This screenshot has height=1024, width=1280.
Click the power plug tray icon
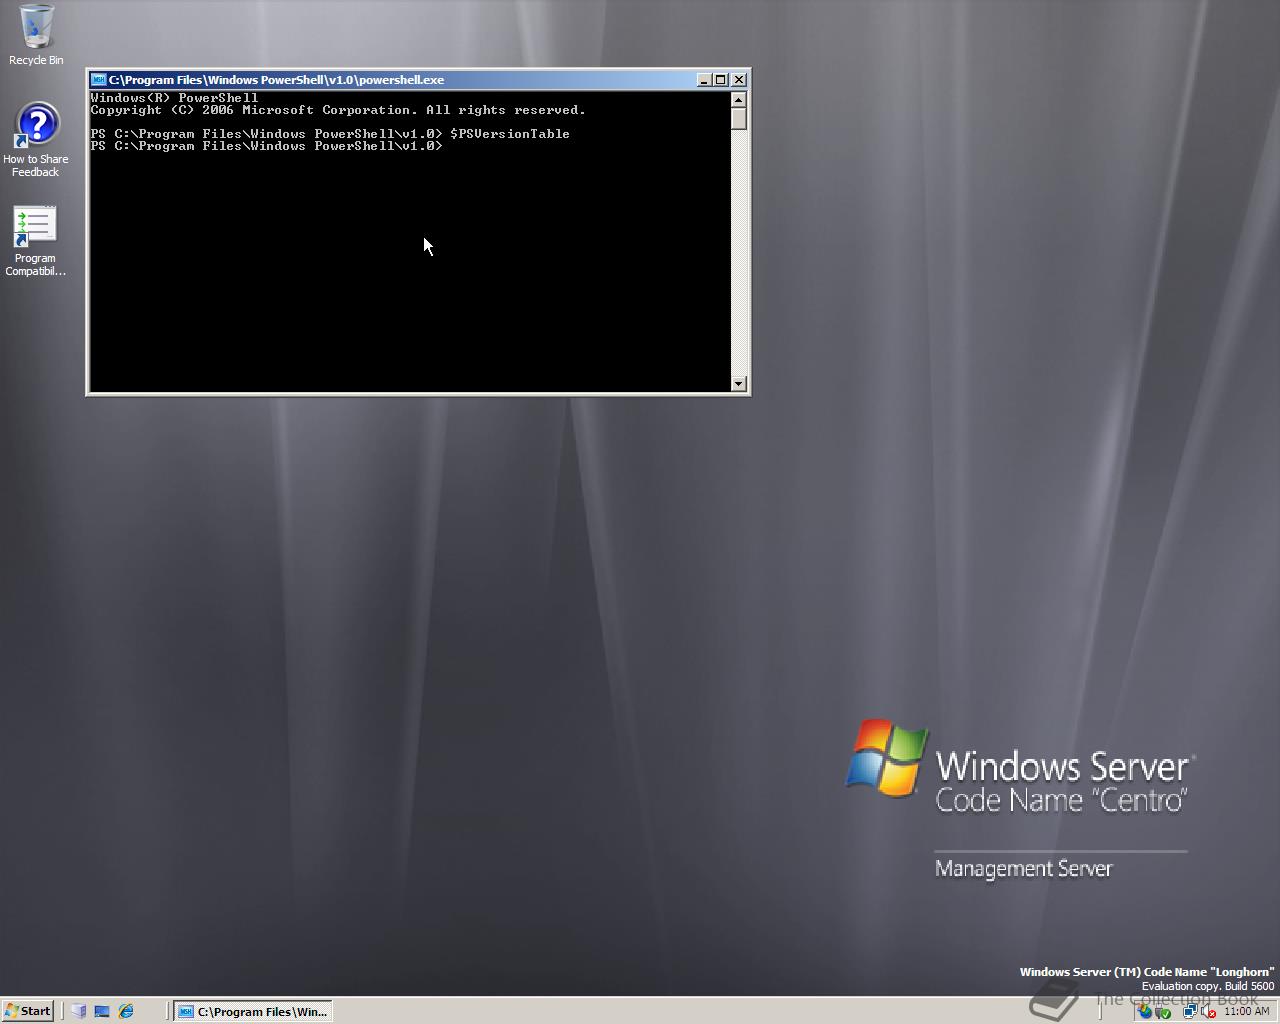point(1163,1011)
